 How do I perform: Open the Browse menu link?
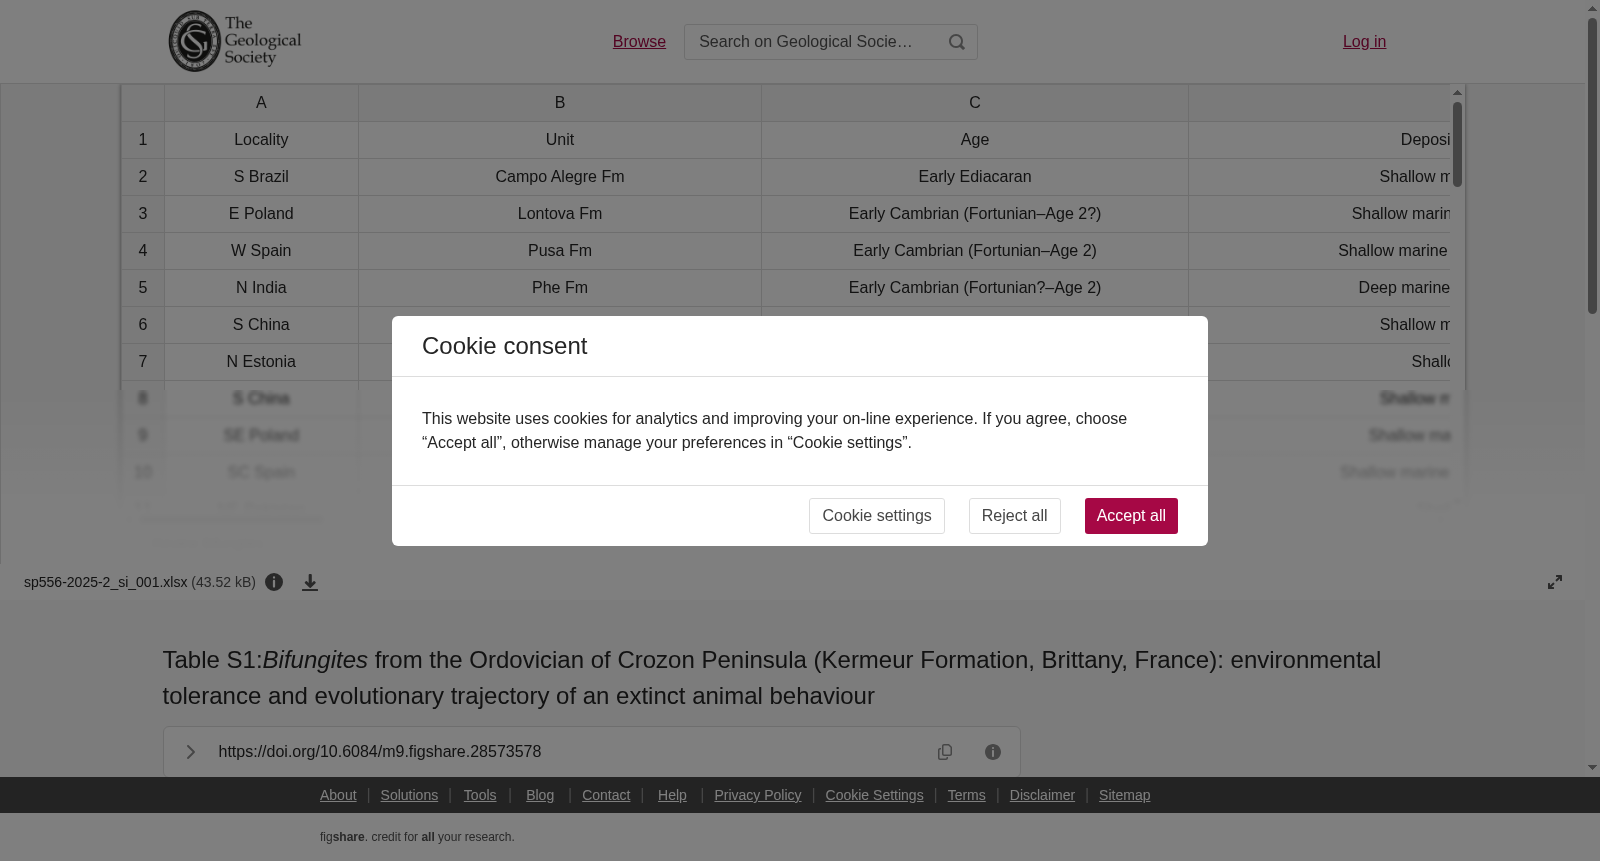pyautogui.click(x=639, y=41)
